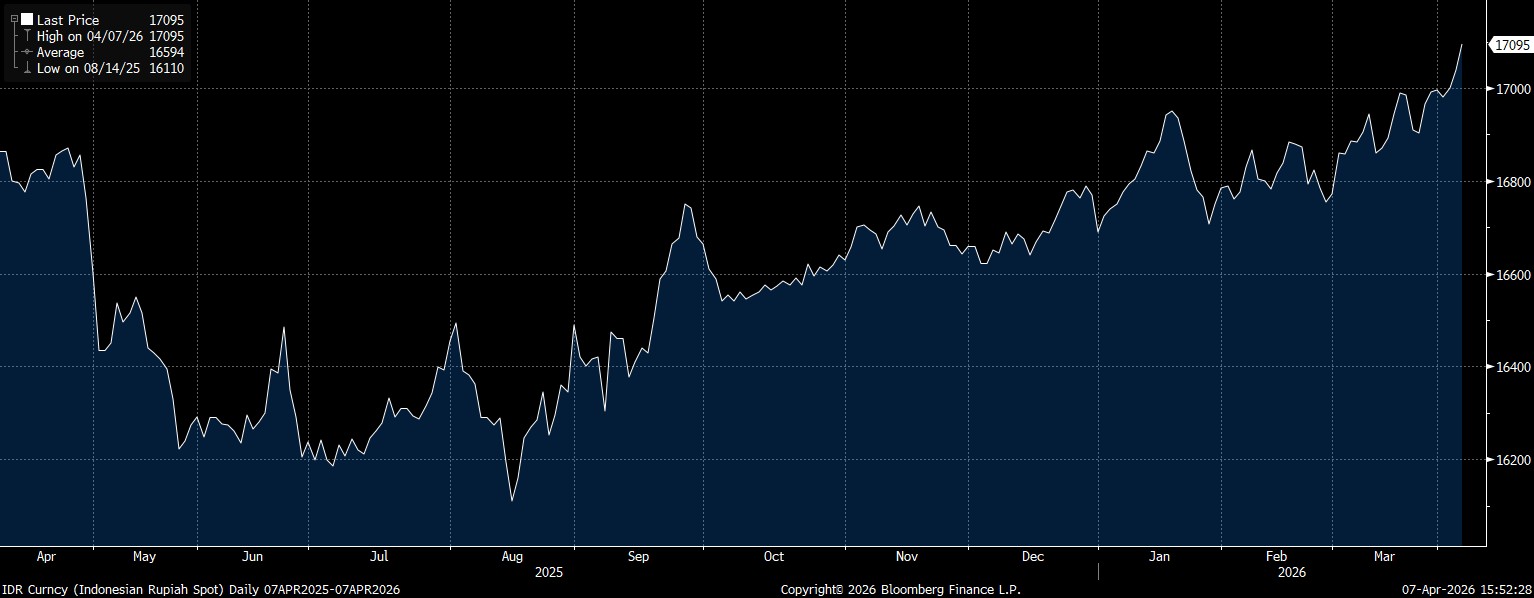
Task: Select the Average legend entry
Action: pos(60,52)
